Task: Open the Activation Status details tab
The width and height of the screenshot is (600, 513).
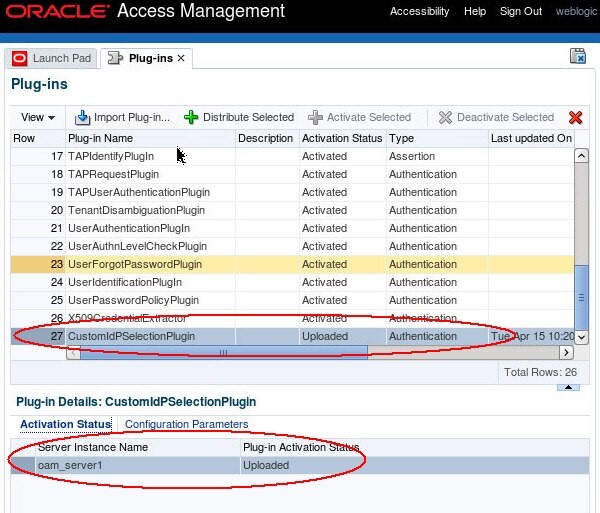Action: pos(65,424)
